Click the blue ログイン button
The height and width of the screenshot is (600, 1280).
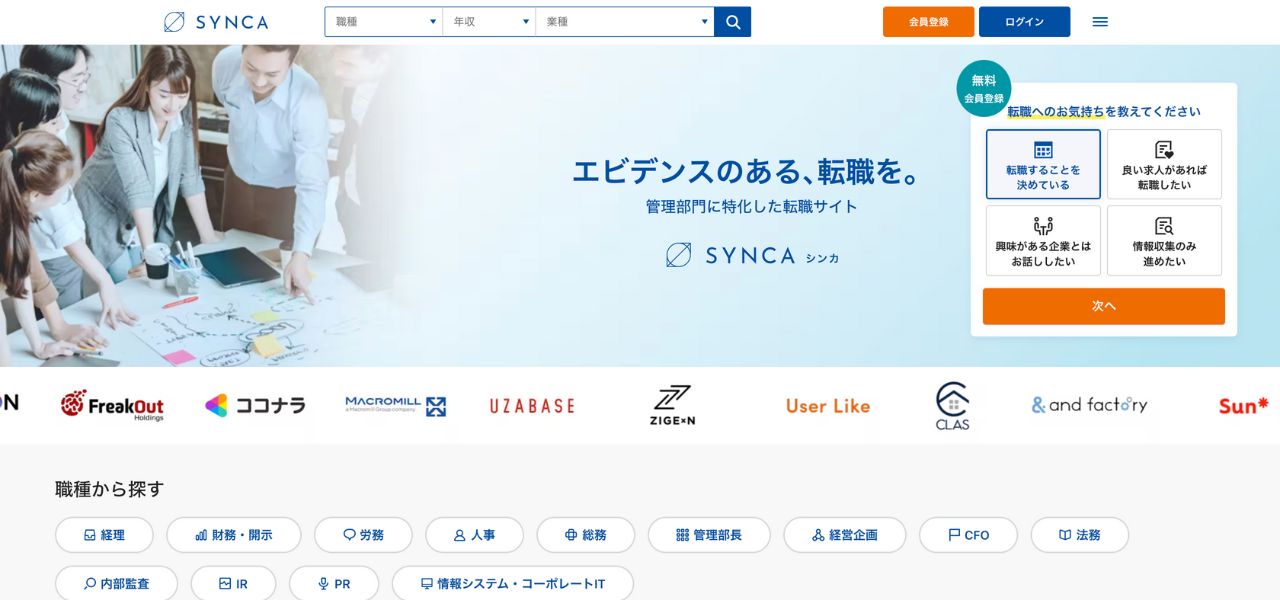pyautogui.click(x=1024, y=22)
